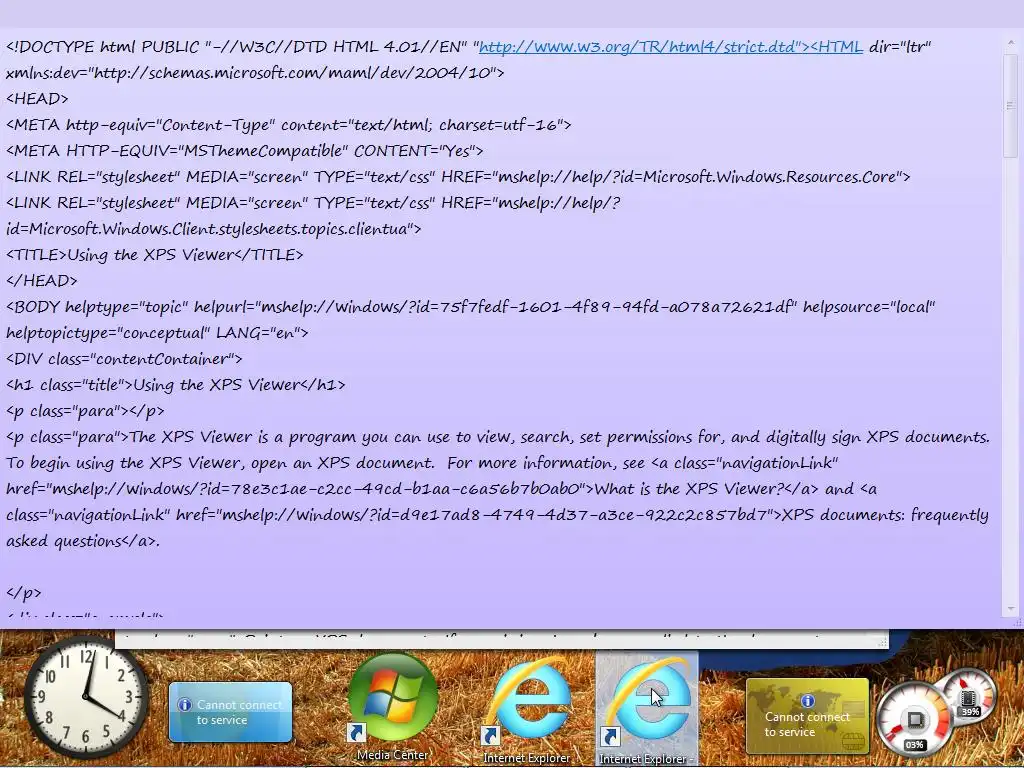Select the unhighlighted Internet Explorer desktop shortcut
1024x768 pixels.
(526, 709)
